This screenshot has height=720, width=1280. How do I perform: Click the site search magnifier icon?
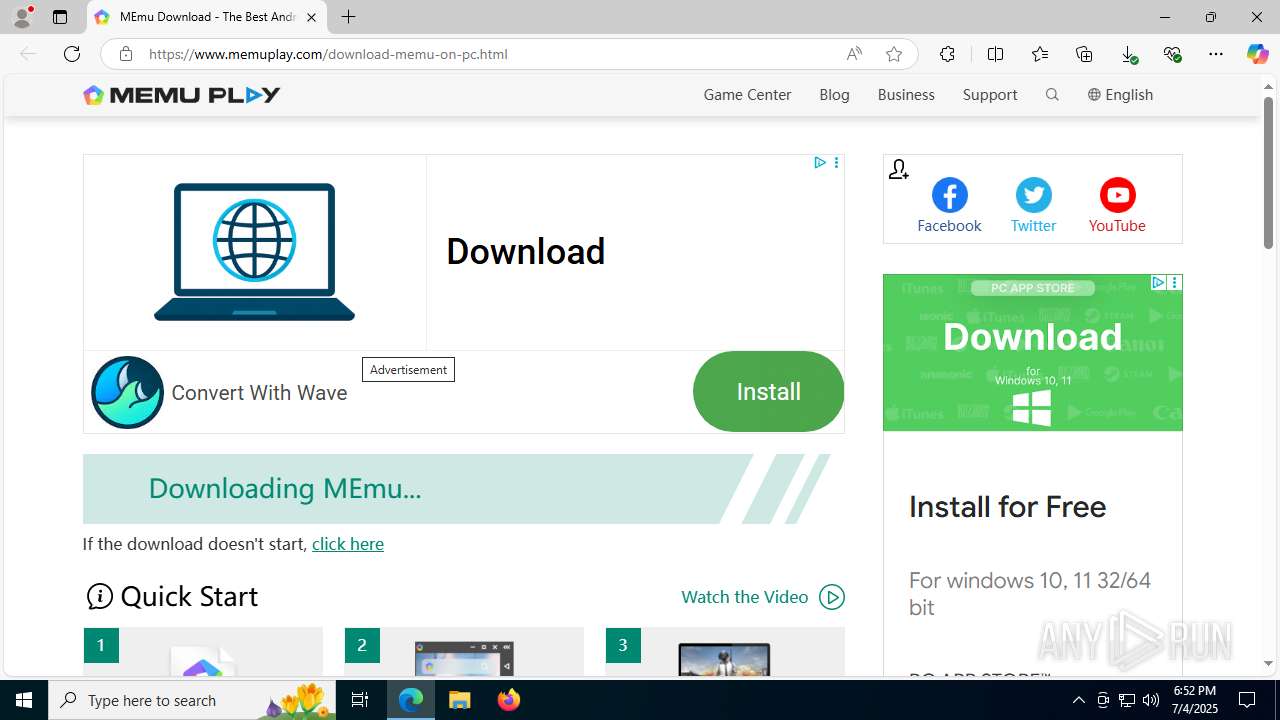(1052, 94)
